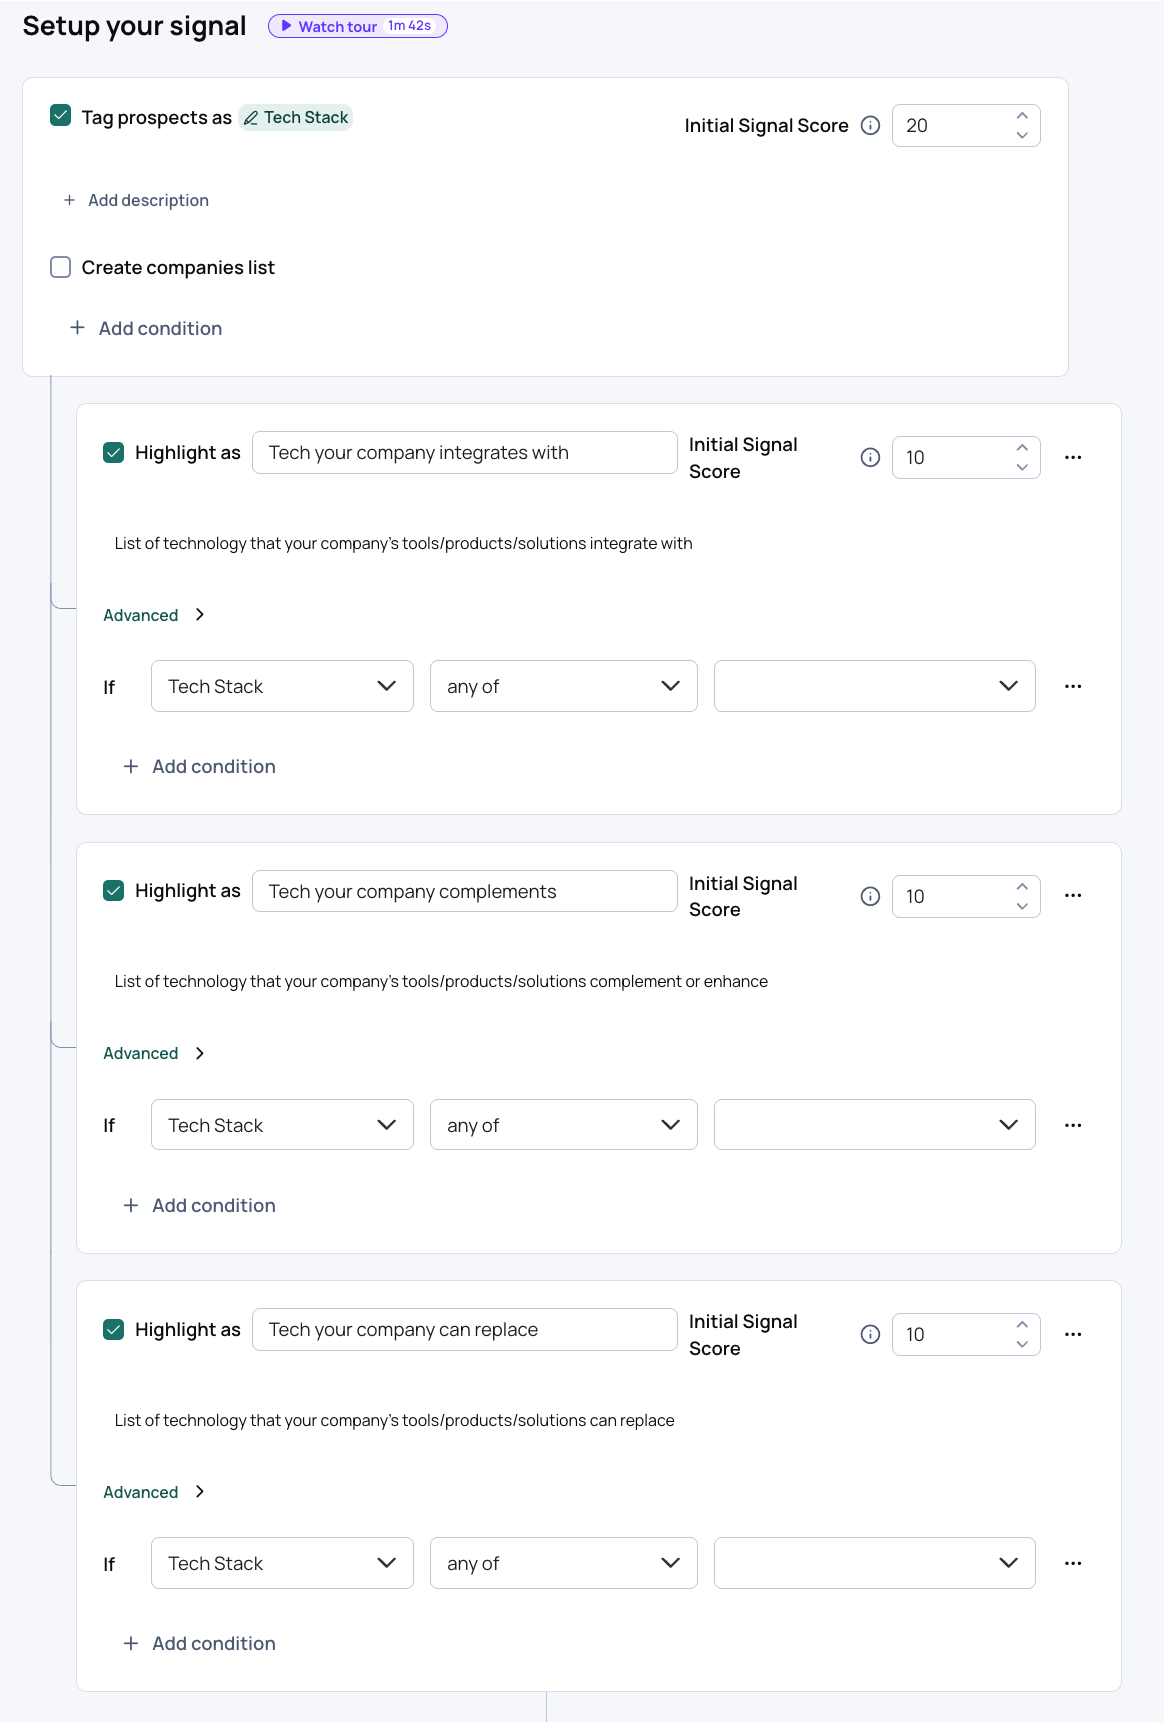The height and width of the screenshot is (1722, 1164).
Task: Open Tech Stack dropdown in the 'integrates with' condition
Action: [x=282, y=686]
